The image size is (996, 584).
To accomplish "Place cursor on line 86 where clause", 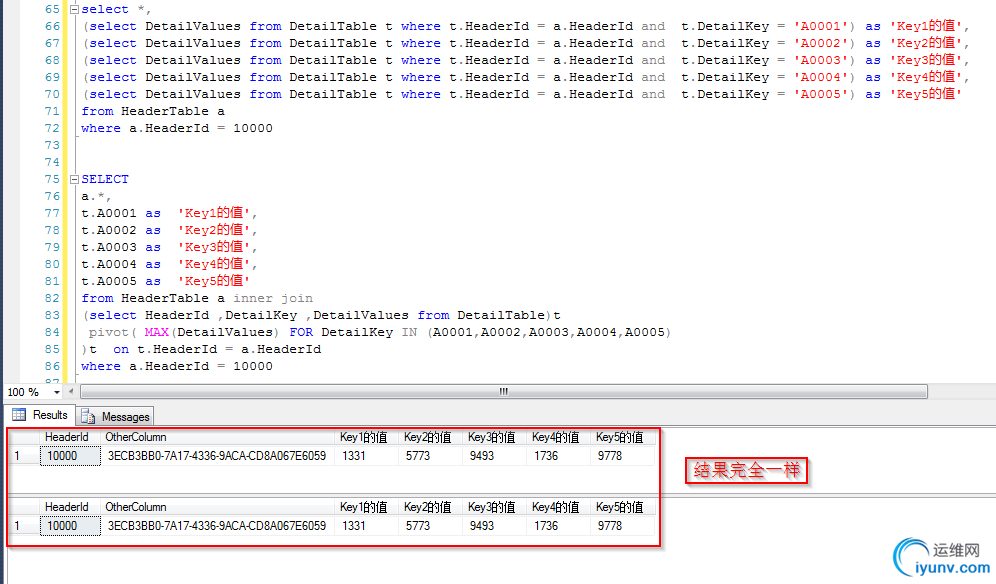I will click(x=177, y=367).
